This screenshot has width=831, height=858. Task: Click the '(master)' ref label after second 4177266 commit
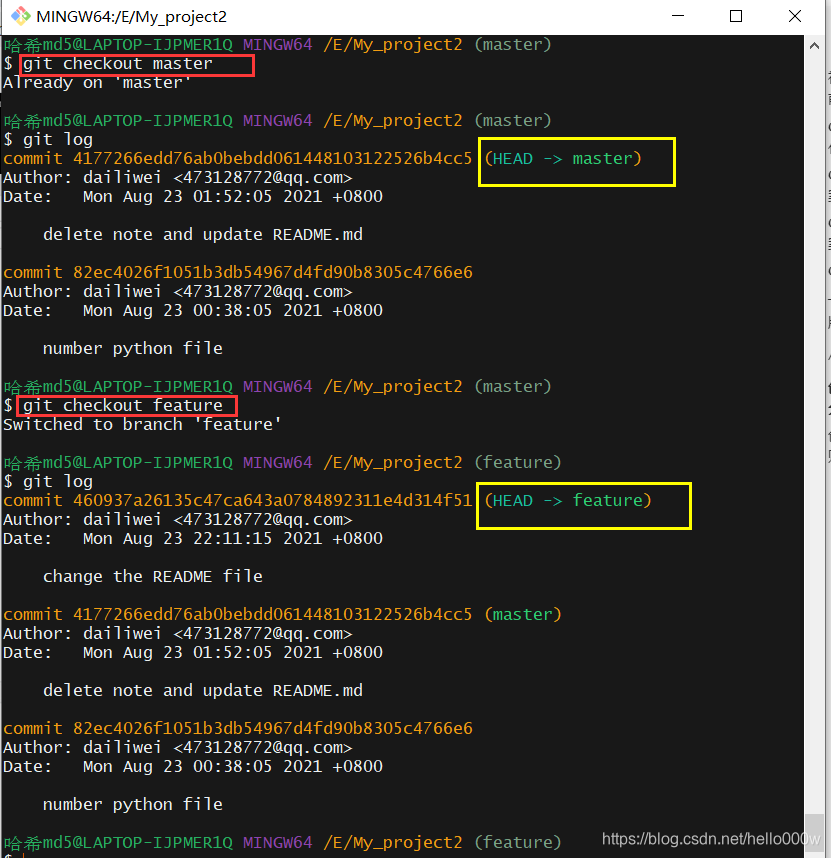coord(523,614)
